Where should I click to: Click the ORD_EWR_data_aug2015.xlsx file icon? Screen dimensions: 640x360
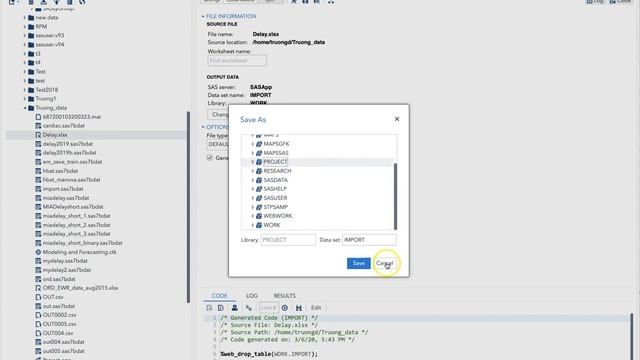(38, 288)
